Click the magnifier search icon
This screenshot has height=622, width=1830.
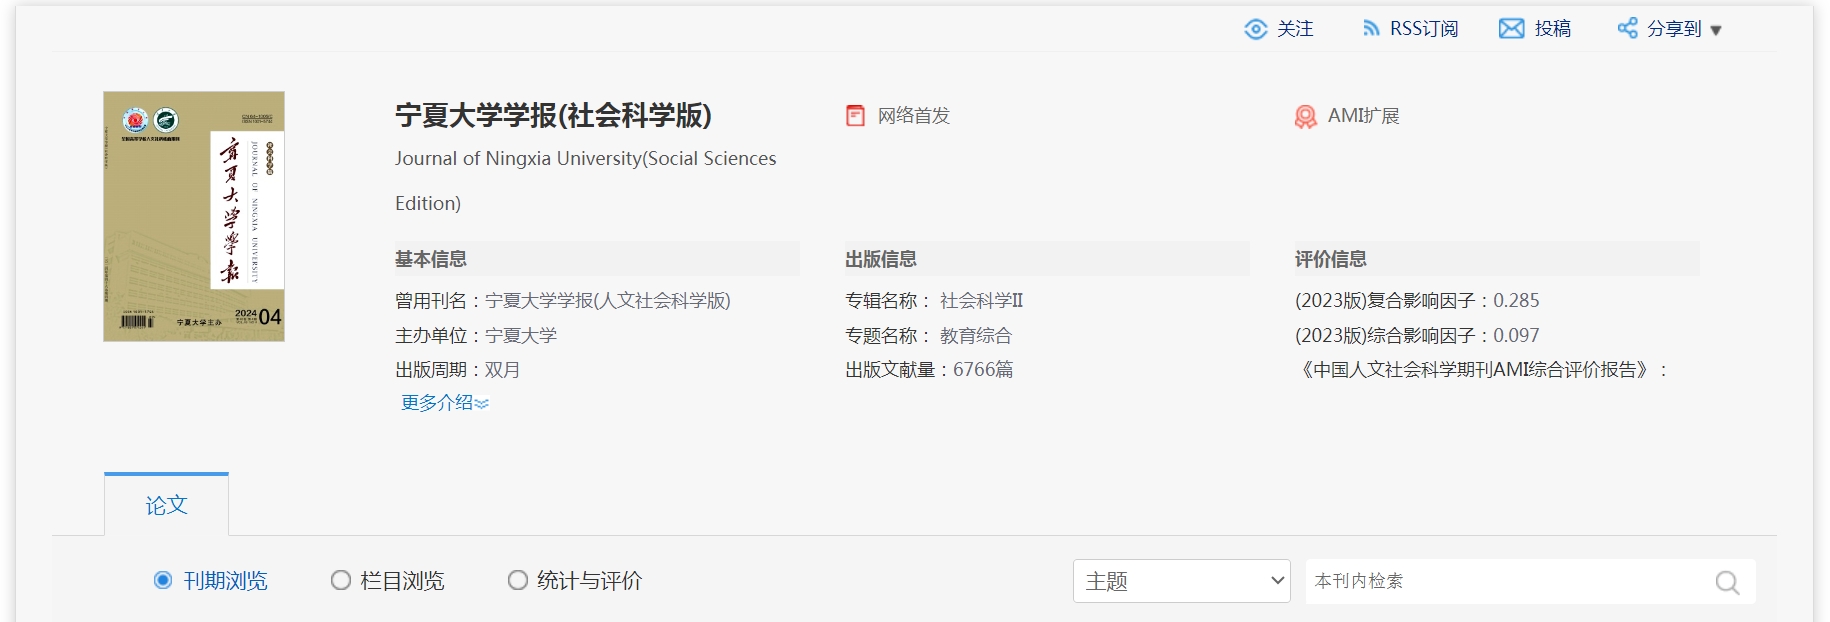point(1727,582)
